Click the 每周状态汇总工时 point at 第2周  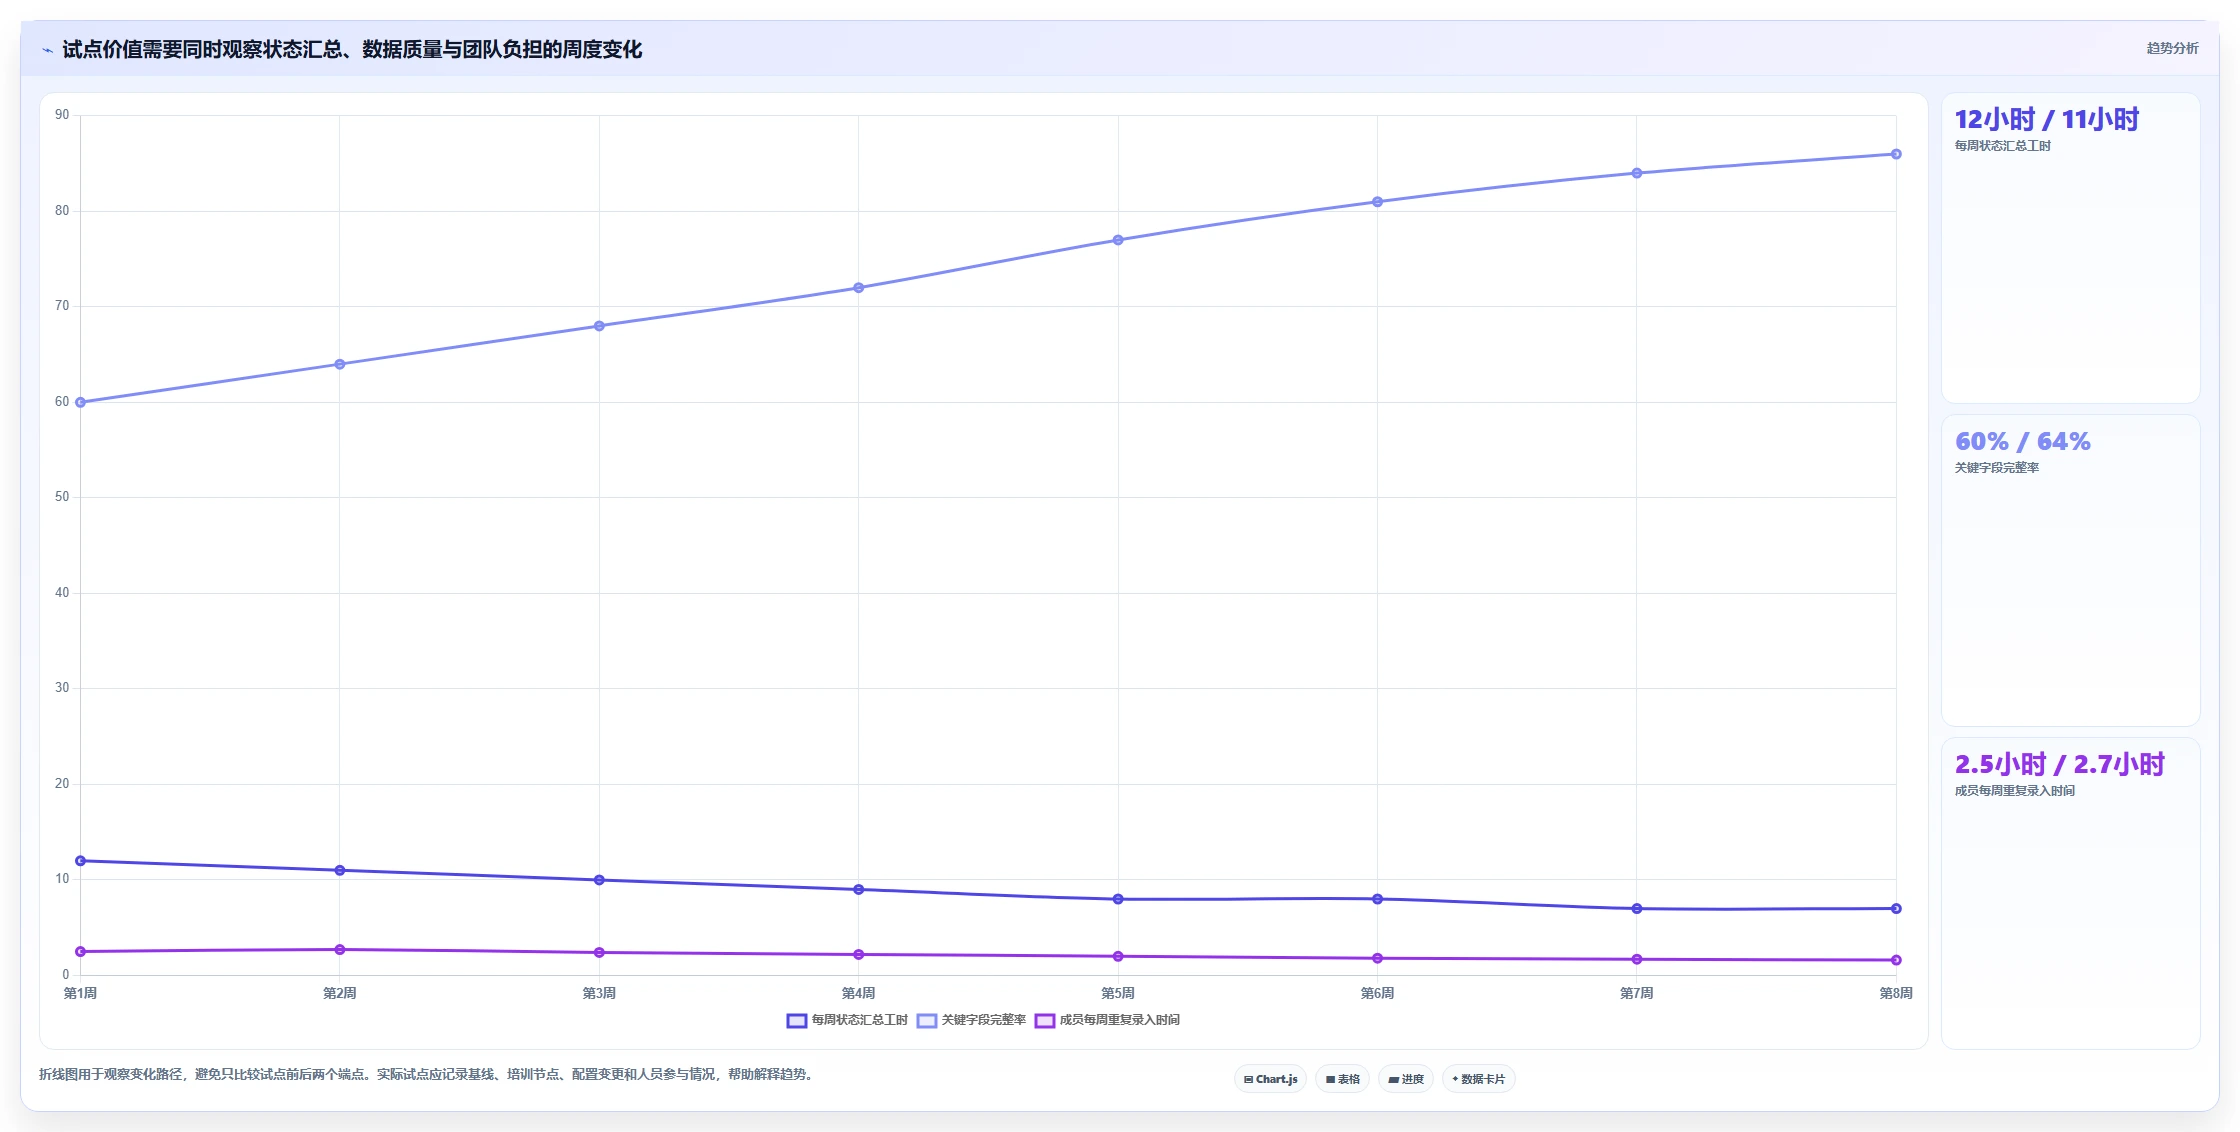click(x=340, y=870)
